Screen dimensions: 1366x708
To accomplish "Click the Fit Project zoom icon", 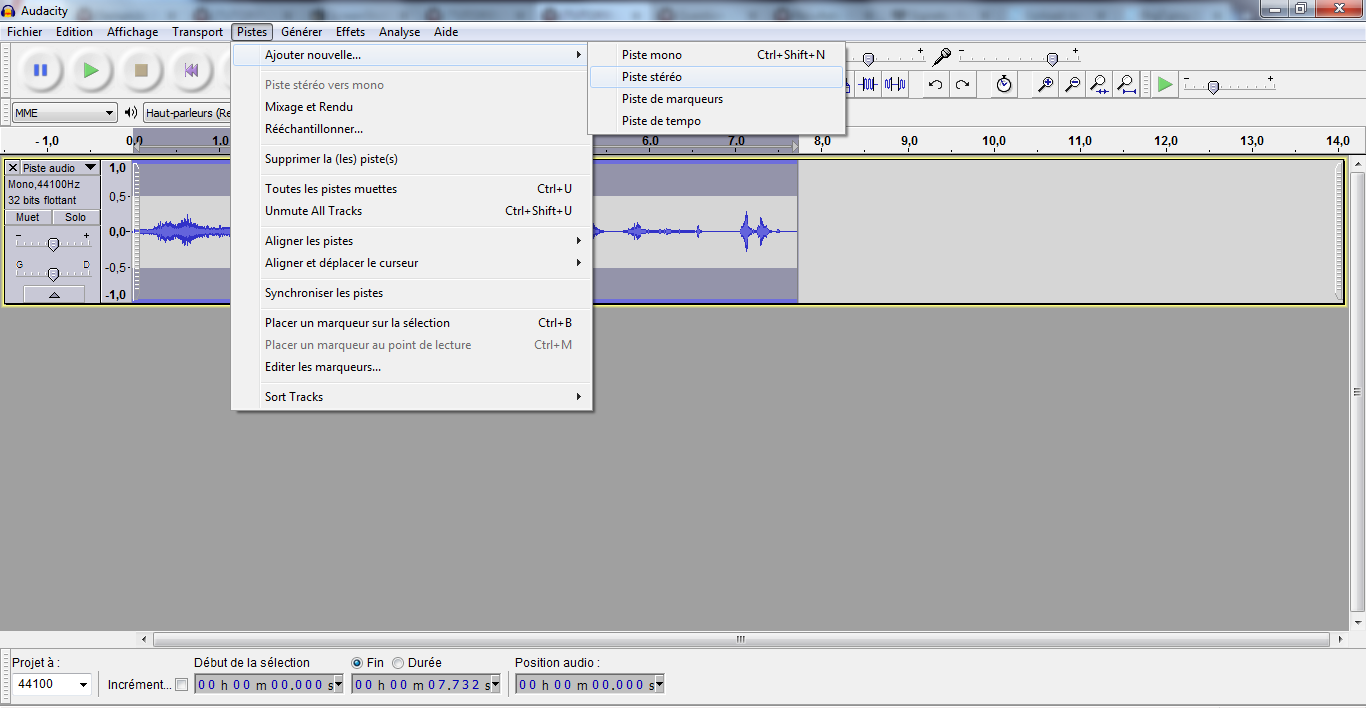I will (1126, 85).
